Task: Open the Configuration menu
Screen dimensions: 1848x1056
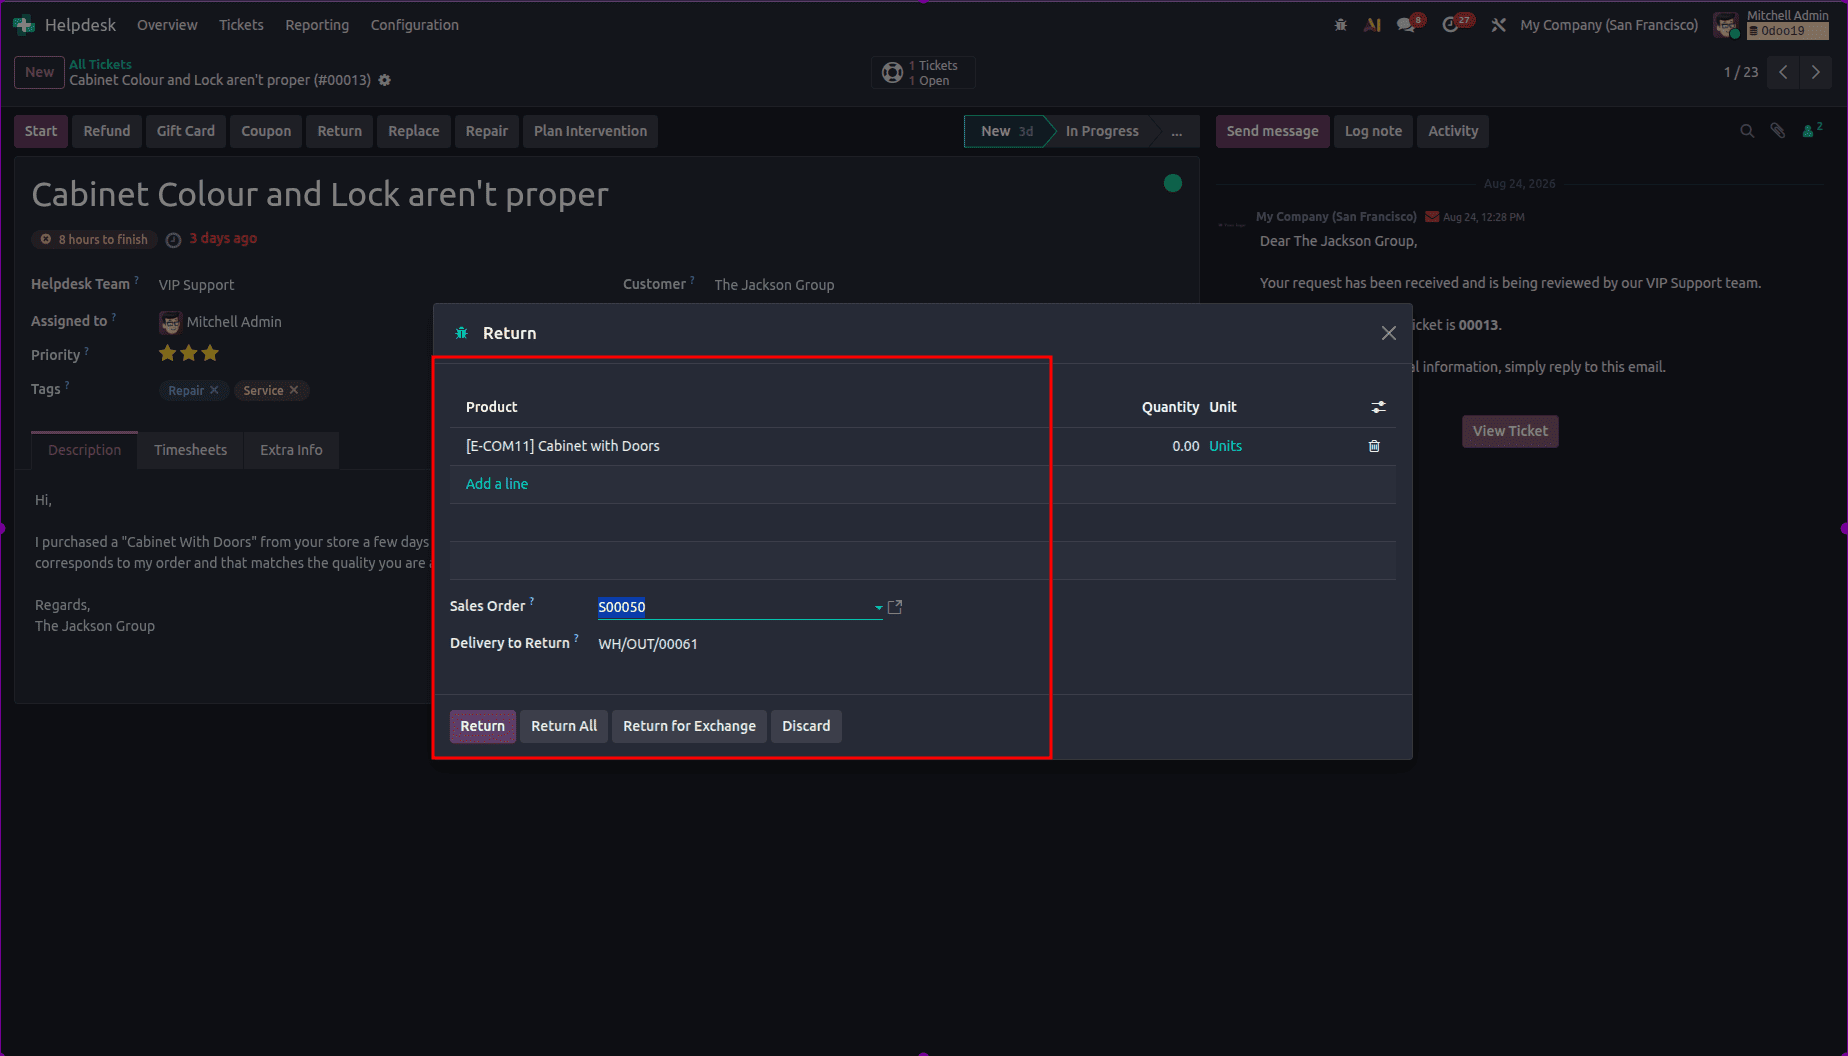Action: pyautogui.click(x=414, y=24)
